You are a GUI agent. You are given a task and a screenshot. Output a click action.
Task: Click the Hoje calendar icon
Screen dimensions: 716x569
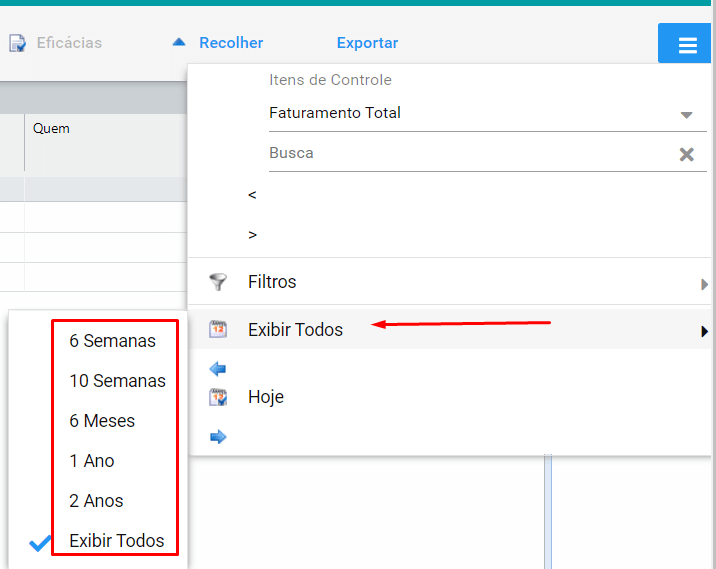[x=218, y=397]
